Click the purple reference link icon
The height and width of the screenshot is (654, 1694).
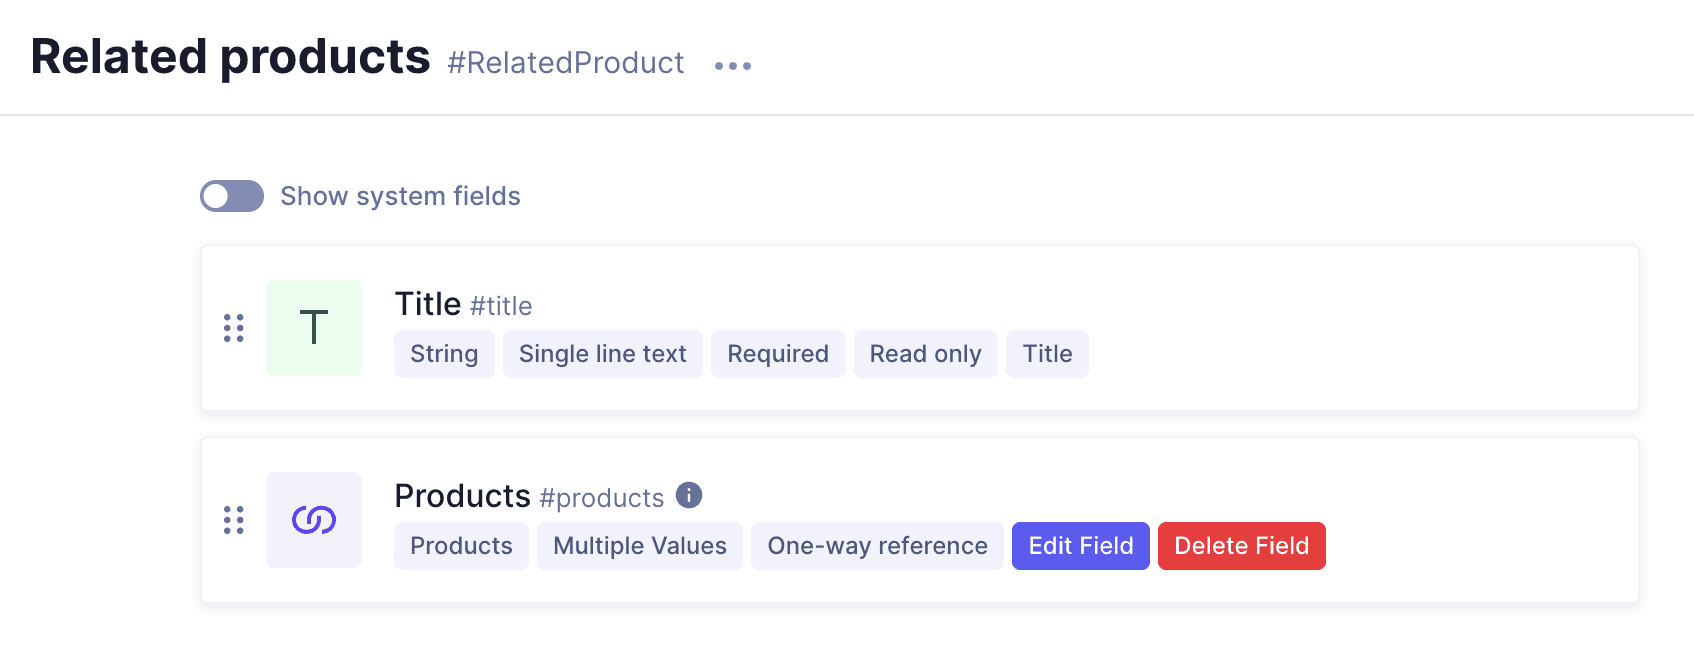tap(314, 520)
